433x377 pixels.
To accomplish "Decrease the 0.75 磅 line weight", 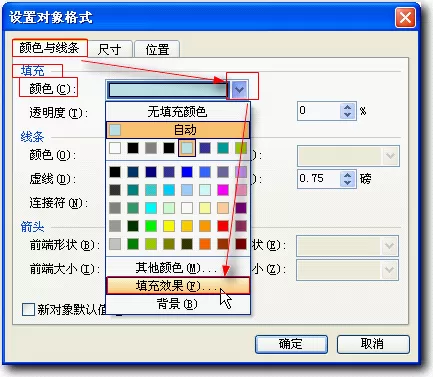I will 347,183.
